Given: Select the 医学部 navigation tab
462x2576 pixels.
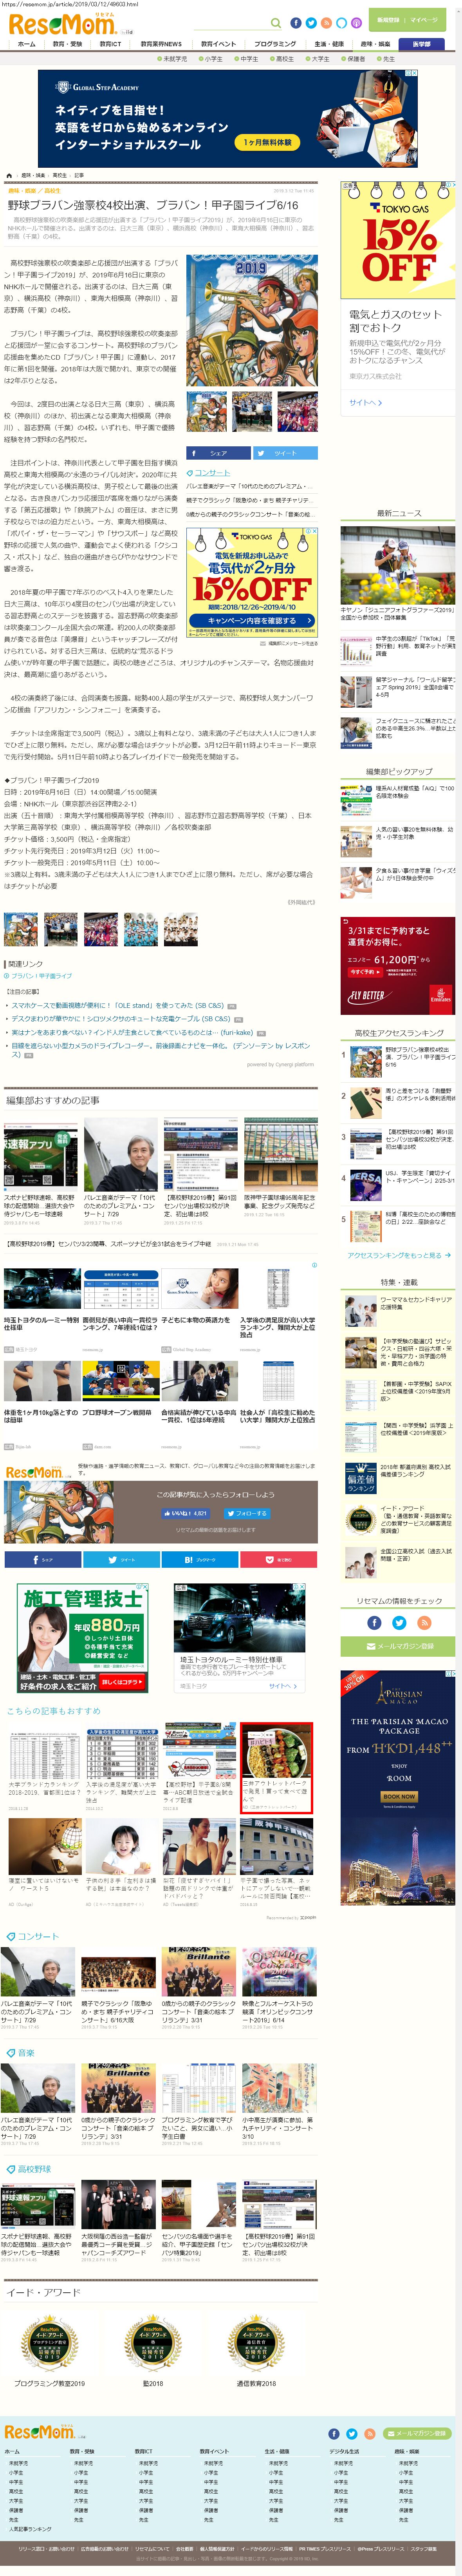Looking at the screenshot, I should [x=422, y=44].
